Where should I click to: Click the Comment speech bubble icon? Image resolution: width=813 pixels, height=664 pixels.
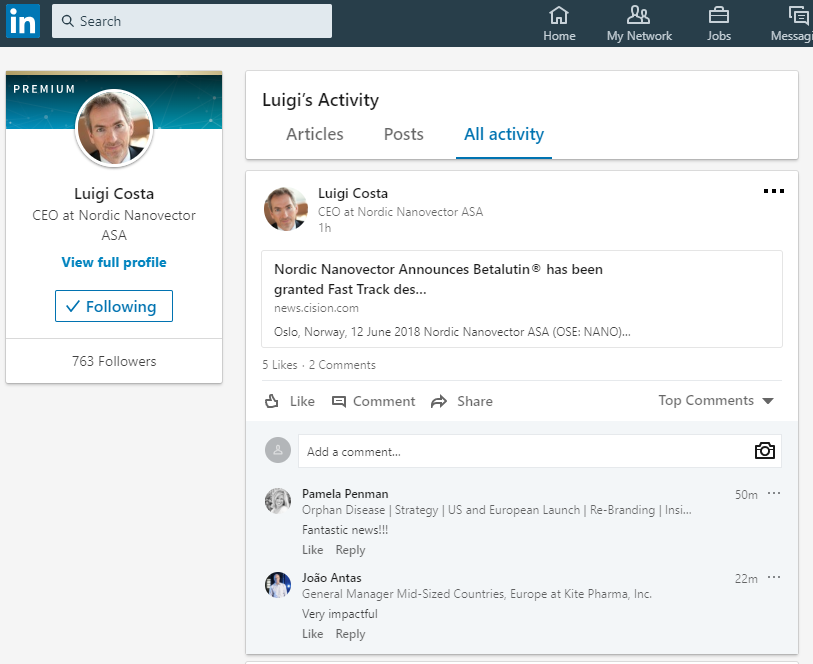click(339, 402)
